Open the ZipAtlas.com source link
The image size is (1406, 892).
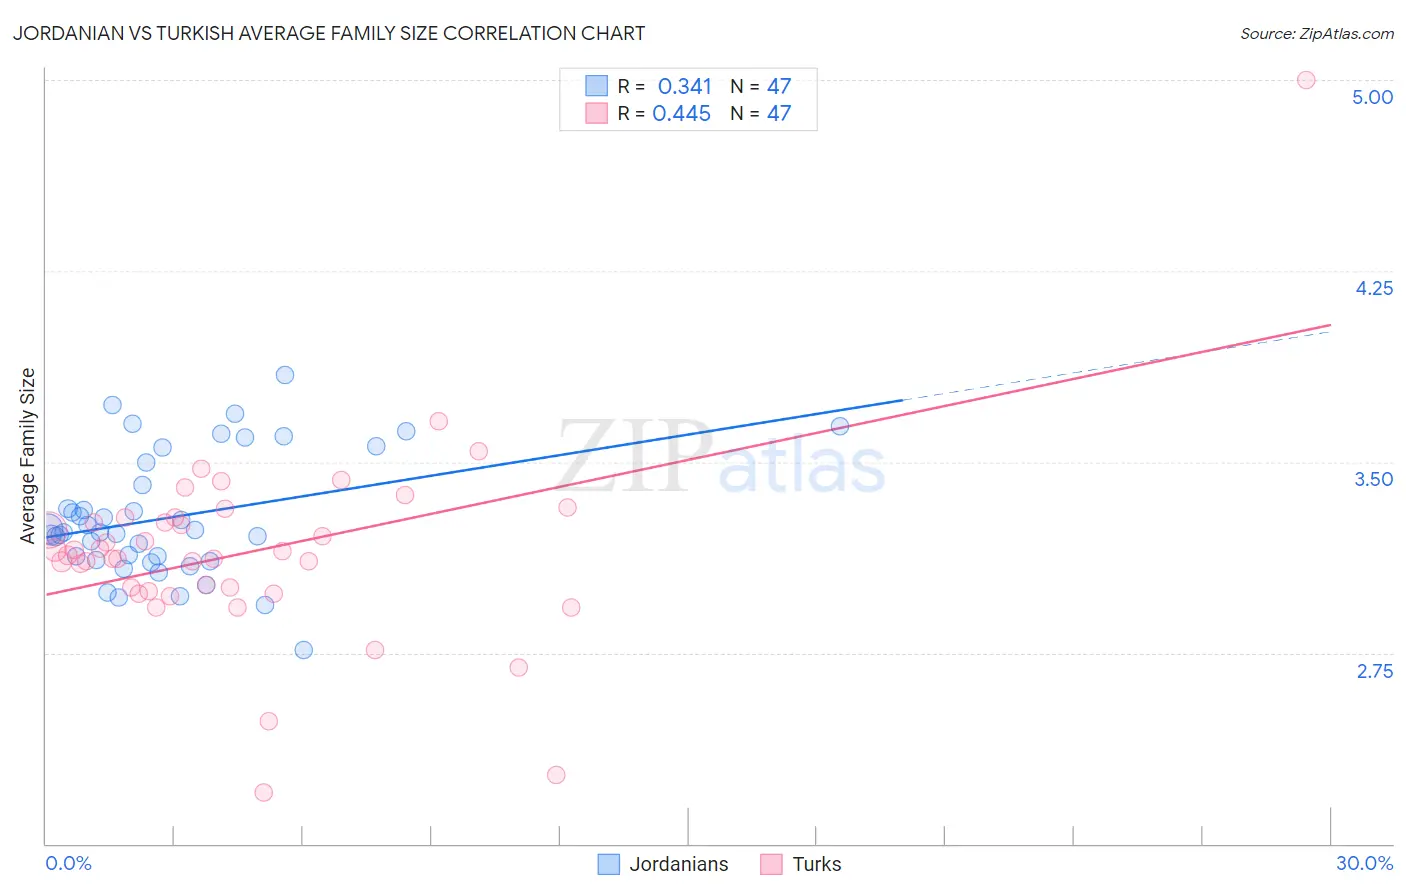click(1317, 33)
